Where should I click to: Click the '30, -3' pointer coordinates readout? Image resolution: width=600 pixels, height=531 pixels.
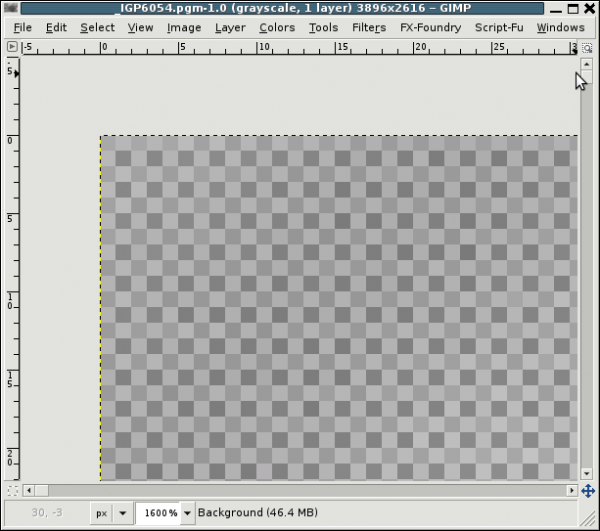point(47,513)
